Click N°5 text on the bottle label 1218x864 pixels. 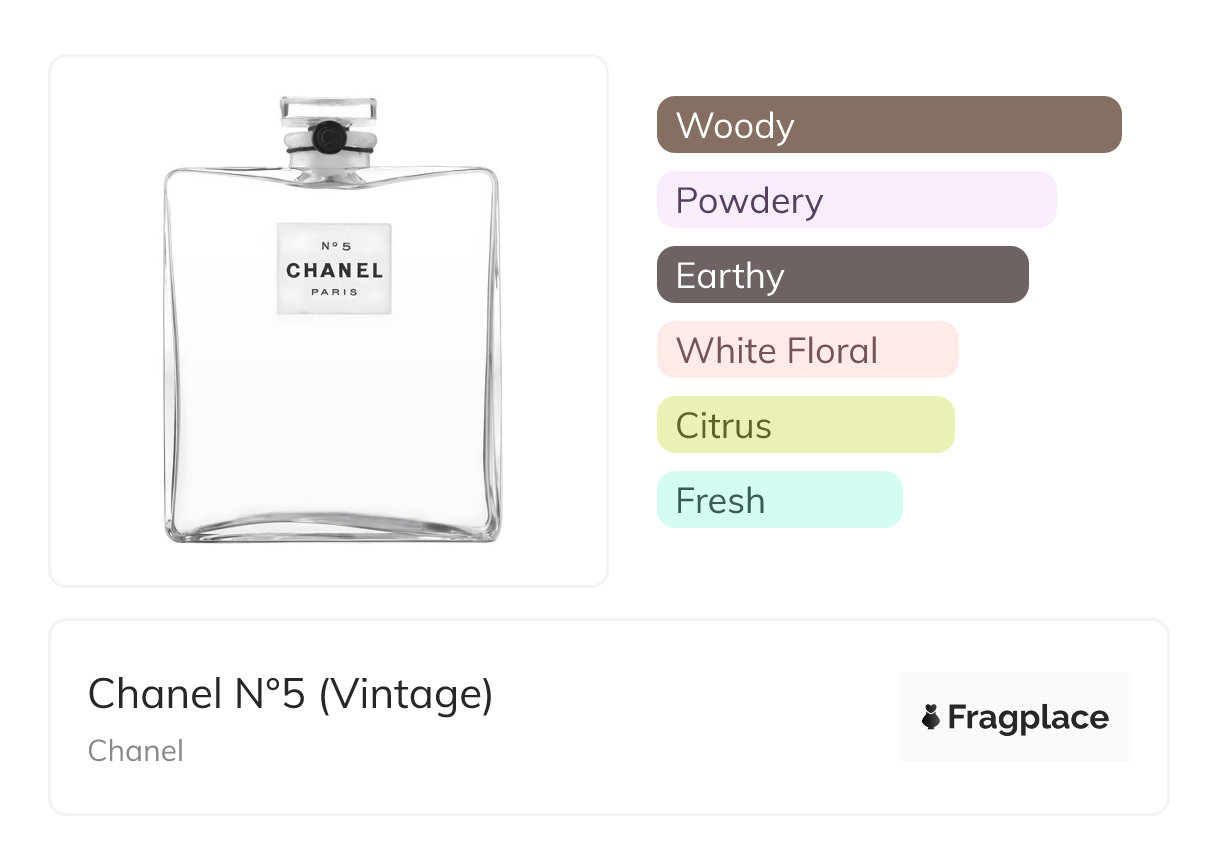[x=334, y=246]
